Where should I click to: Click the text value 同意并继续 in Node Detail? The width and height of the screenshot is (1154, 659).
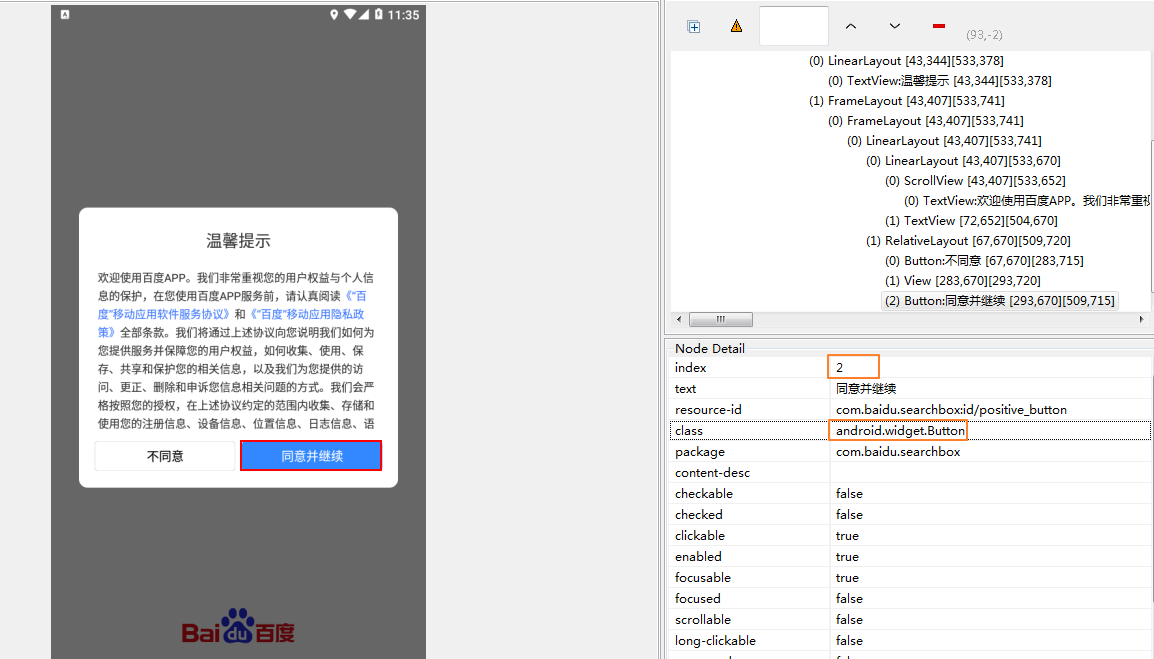(866, 389)
